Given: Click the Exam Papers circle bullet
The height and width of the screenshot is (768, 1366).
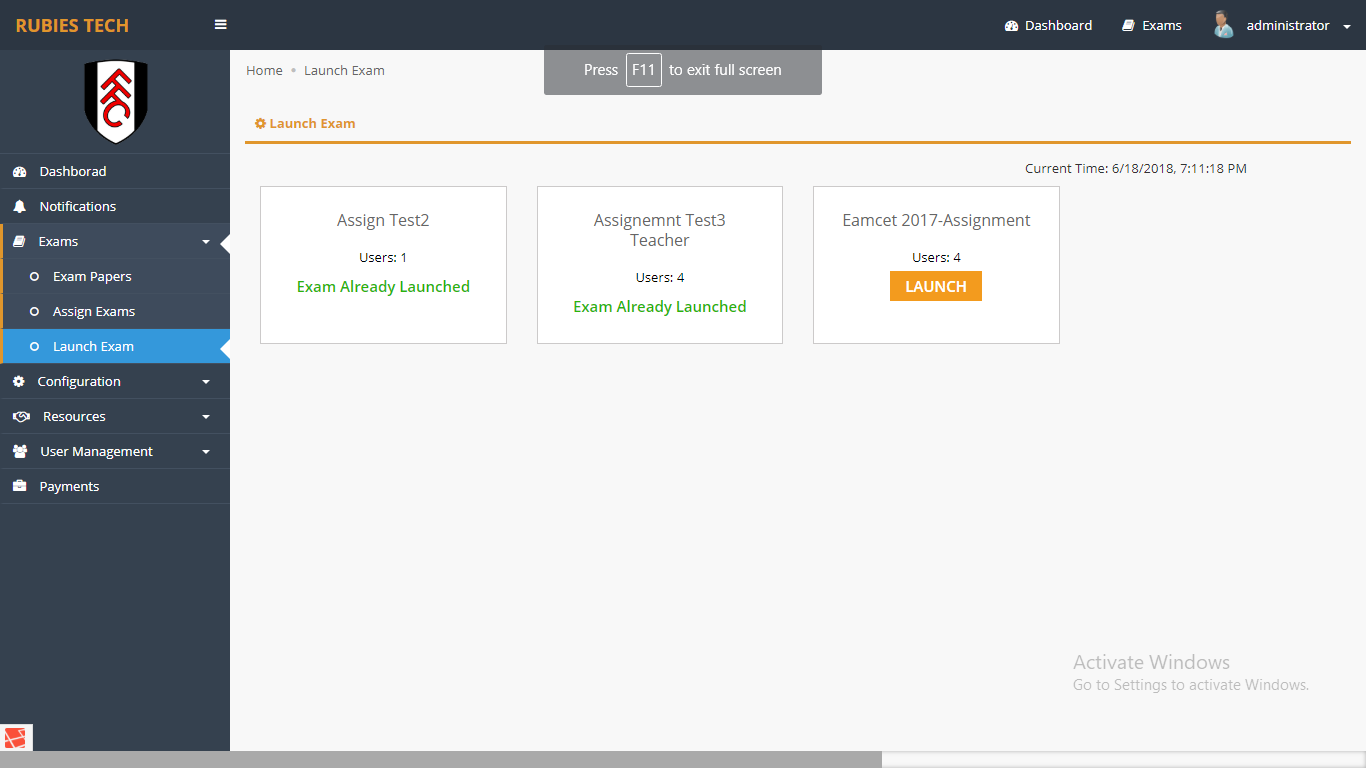Looking at the screenshot, I should tap(35, 277).
